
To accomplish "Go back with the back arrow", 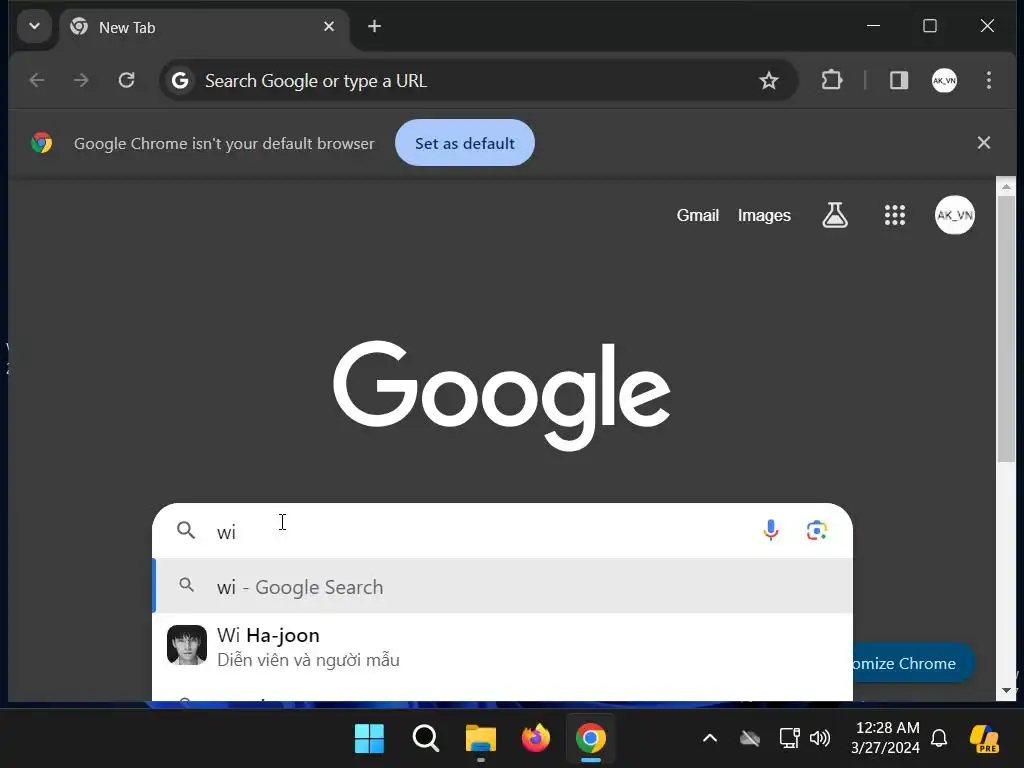I will 37,80.
